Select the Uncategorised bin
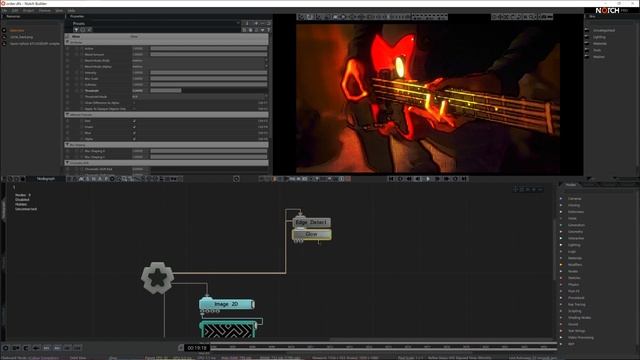Image resolution: width=640 pixels, height=360 pixels. [604, 30]
